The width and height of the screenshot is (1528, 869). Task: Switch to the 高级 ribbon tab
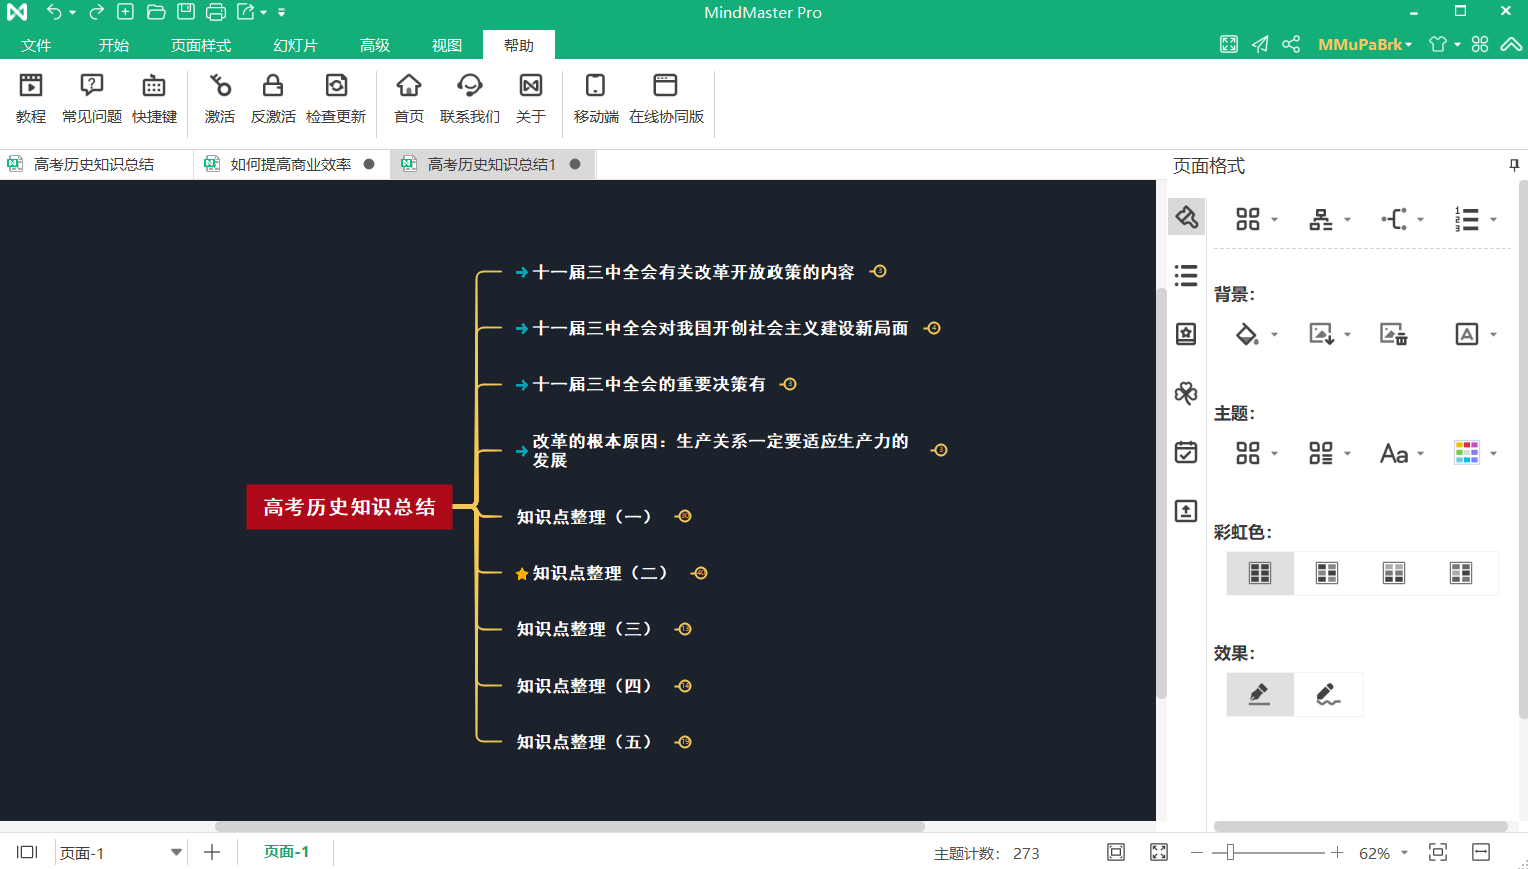point(375,45)
